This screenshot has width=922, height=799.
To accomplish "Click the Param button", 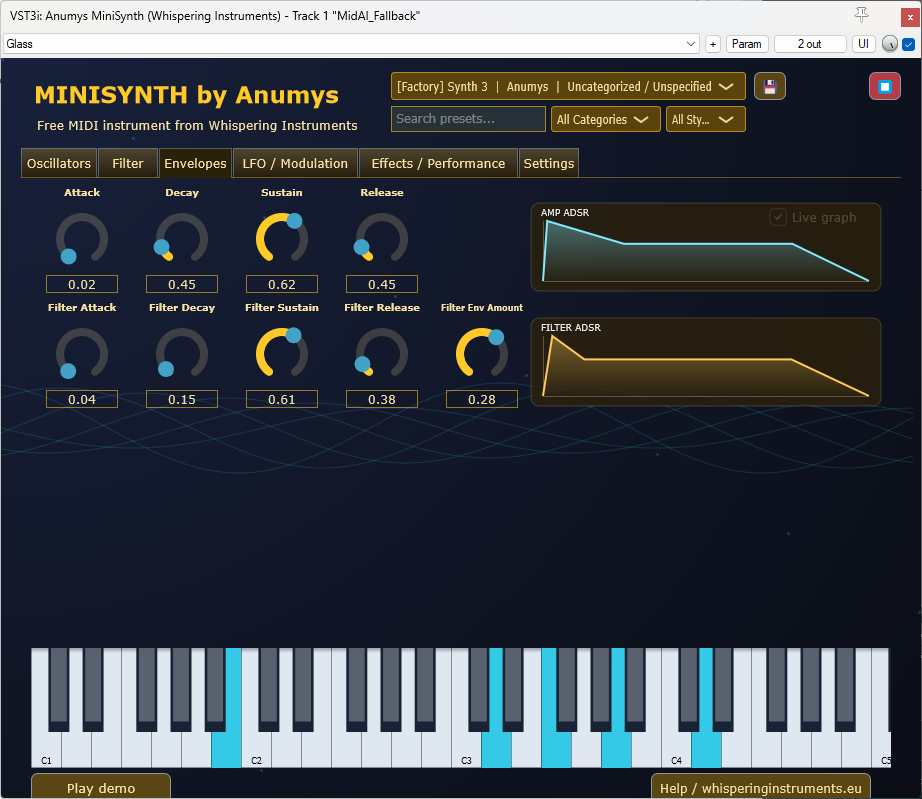I will 747,44.
